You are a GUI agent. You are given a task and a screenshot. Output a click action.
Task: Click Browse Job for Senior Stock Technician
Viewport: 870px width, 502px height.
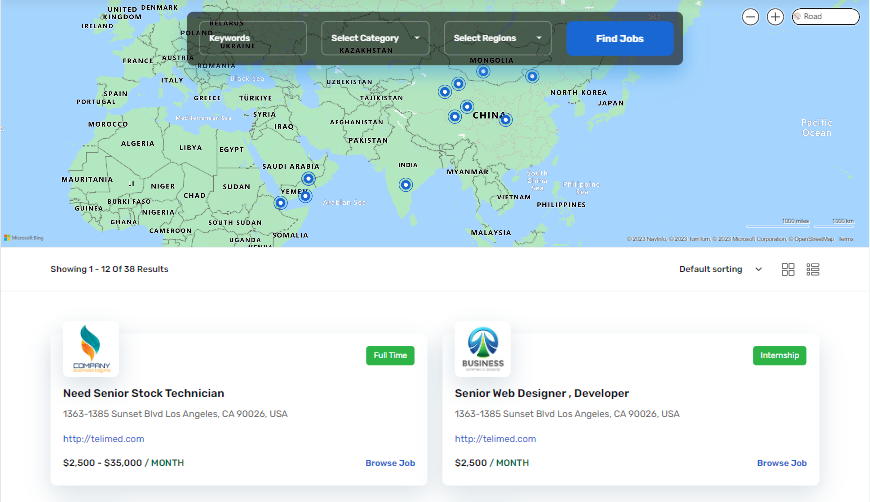tap(390, 463)
